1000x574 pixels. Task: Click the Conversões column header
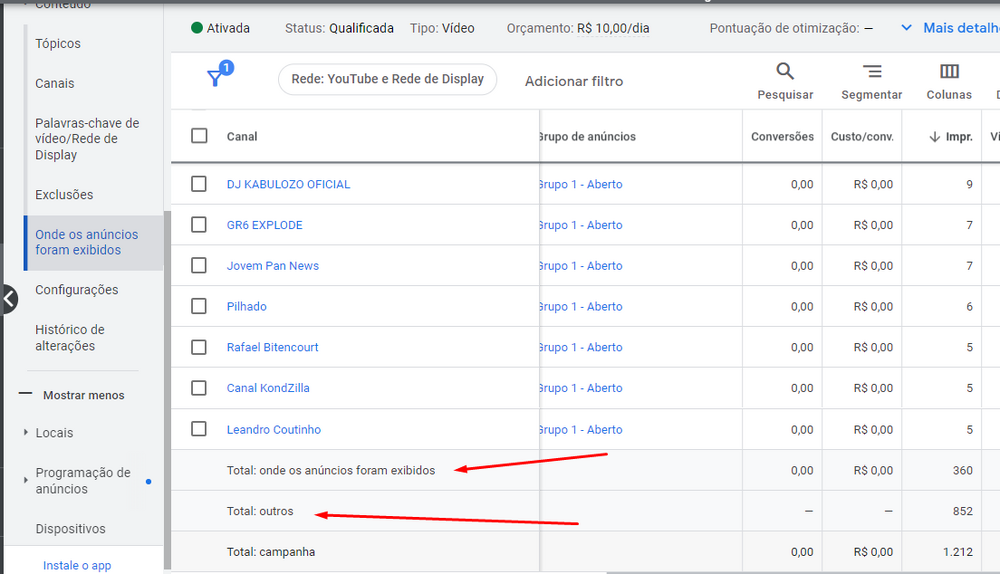click(783, 136)
